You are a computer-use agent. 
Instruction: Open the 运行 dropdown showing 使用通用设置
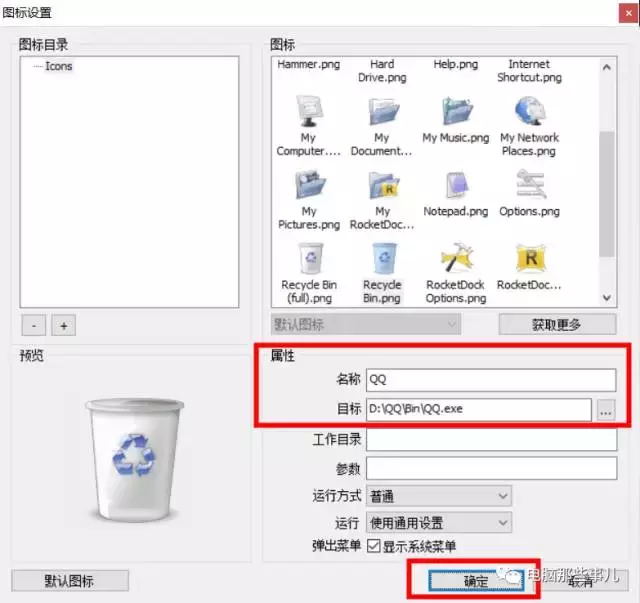pos(439,523)
